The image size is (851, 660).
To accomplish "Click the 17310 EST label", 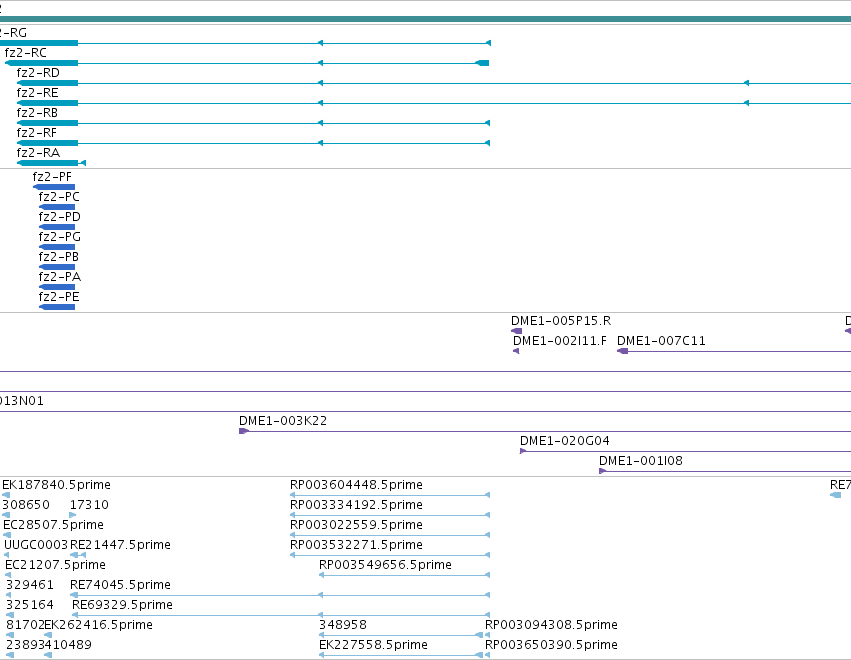I will (x=90, y=505).
